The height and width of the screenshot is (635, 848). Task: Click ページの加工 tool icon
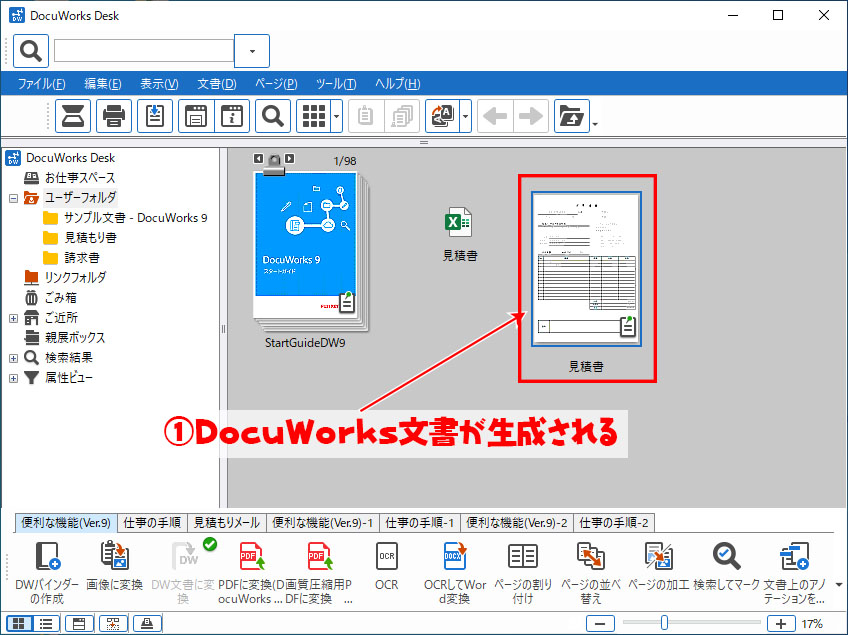pos(659,556)
